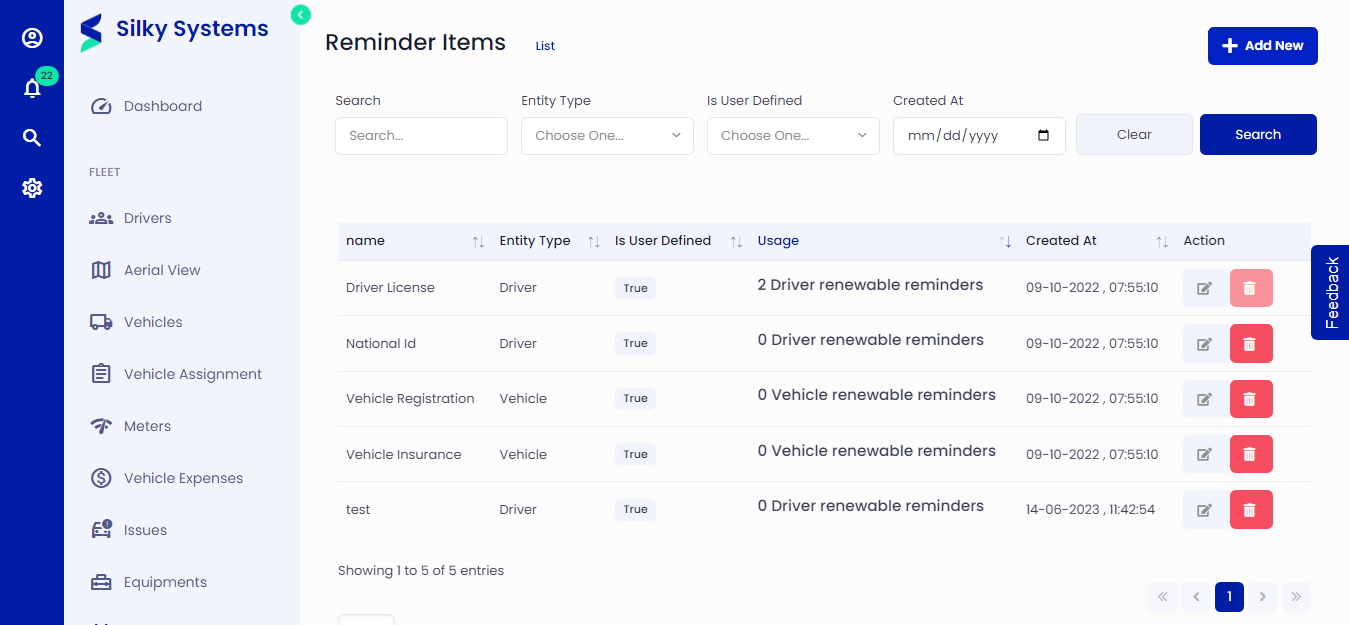Screen dimensions: 1349x625
Task: Open the Is User Defined dropdown
Action: [x=792, y=135]
